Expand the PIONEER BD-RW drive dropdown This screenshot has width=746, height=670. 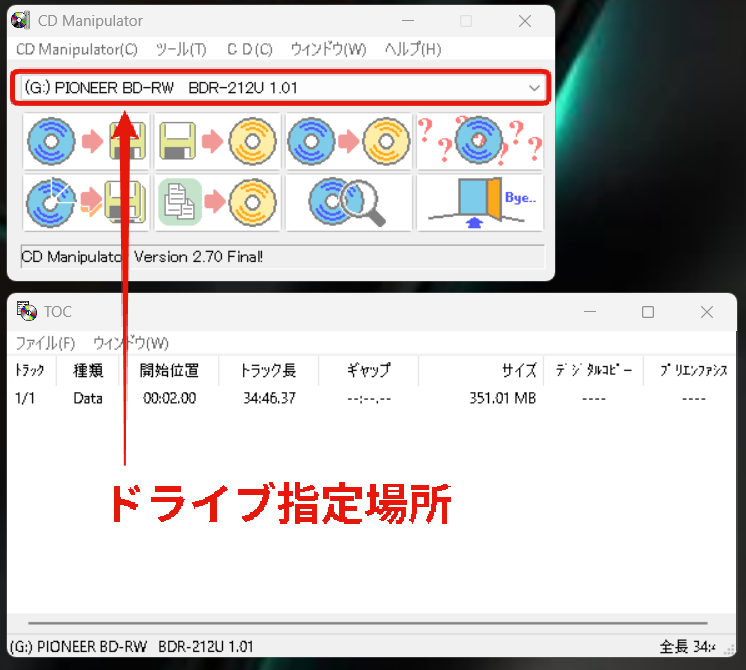(533, 88)
